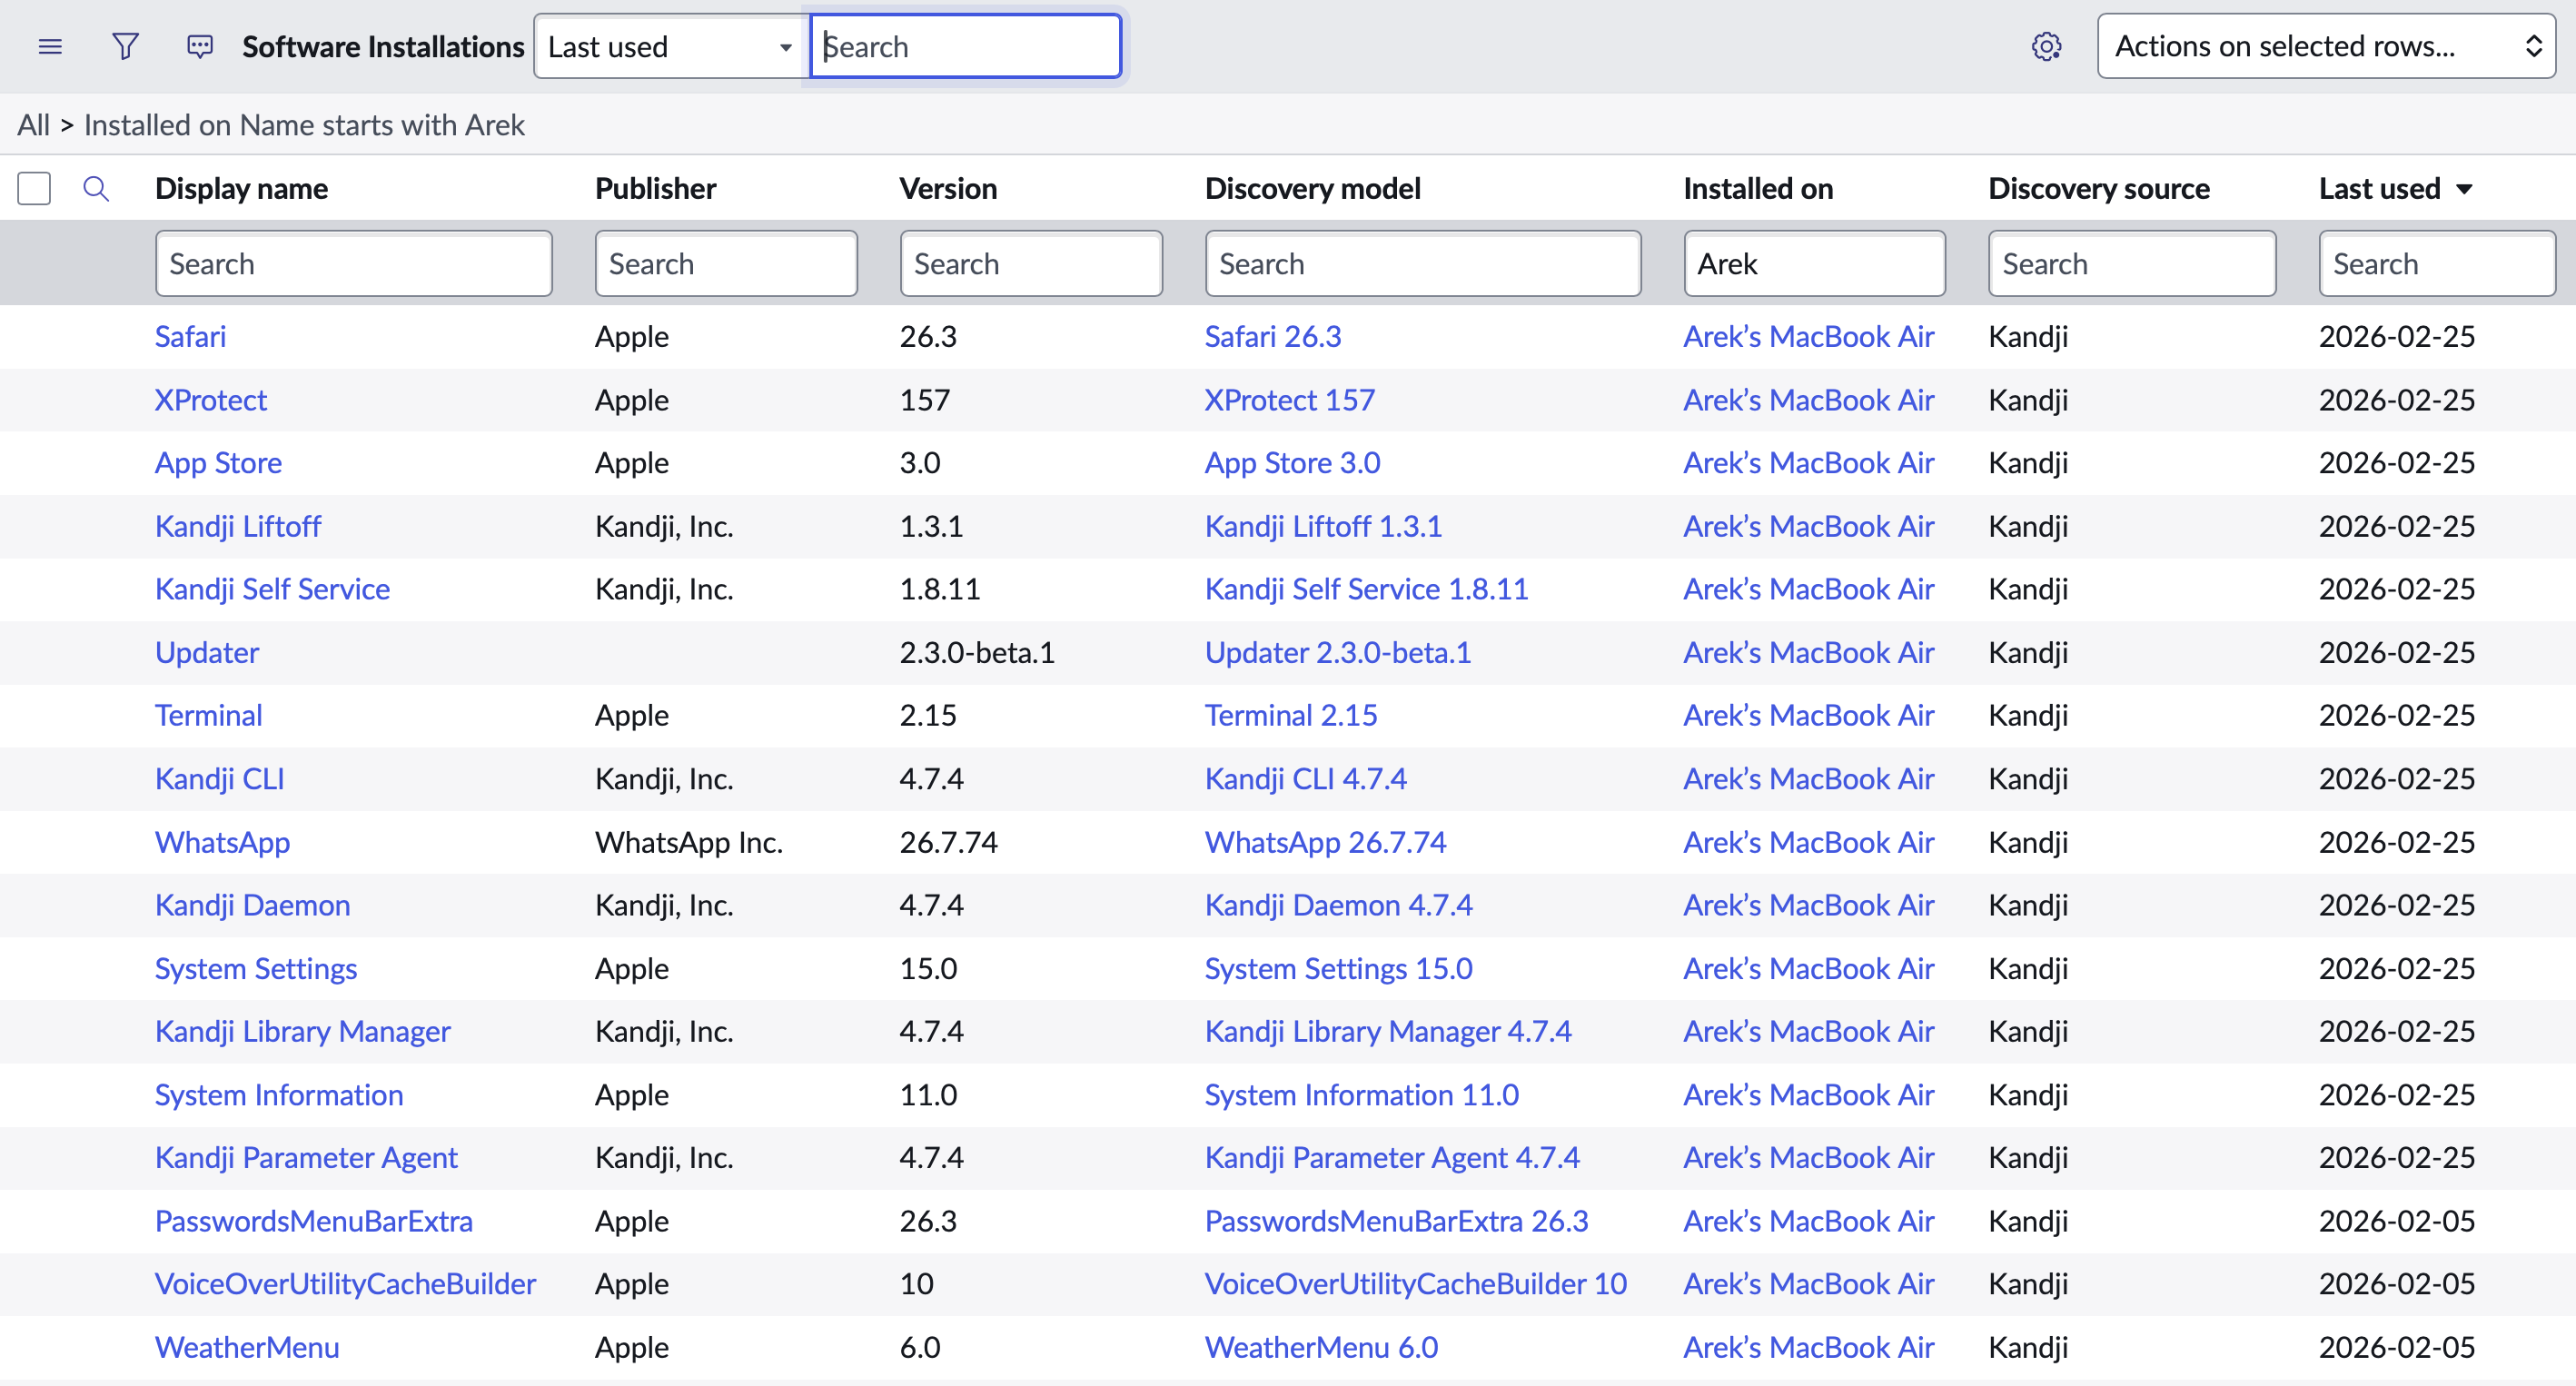Viewport: 2576px width, 1386px height.
Task: Click version 2.3.0-beta.1 cell
Action: point(977,653)
